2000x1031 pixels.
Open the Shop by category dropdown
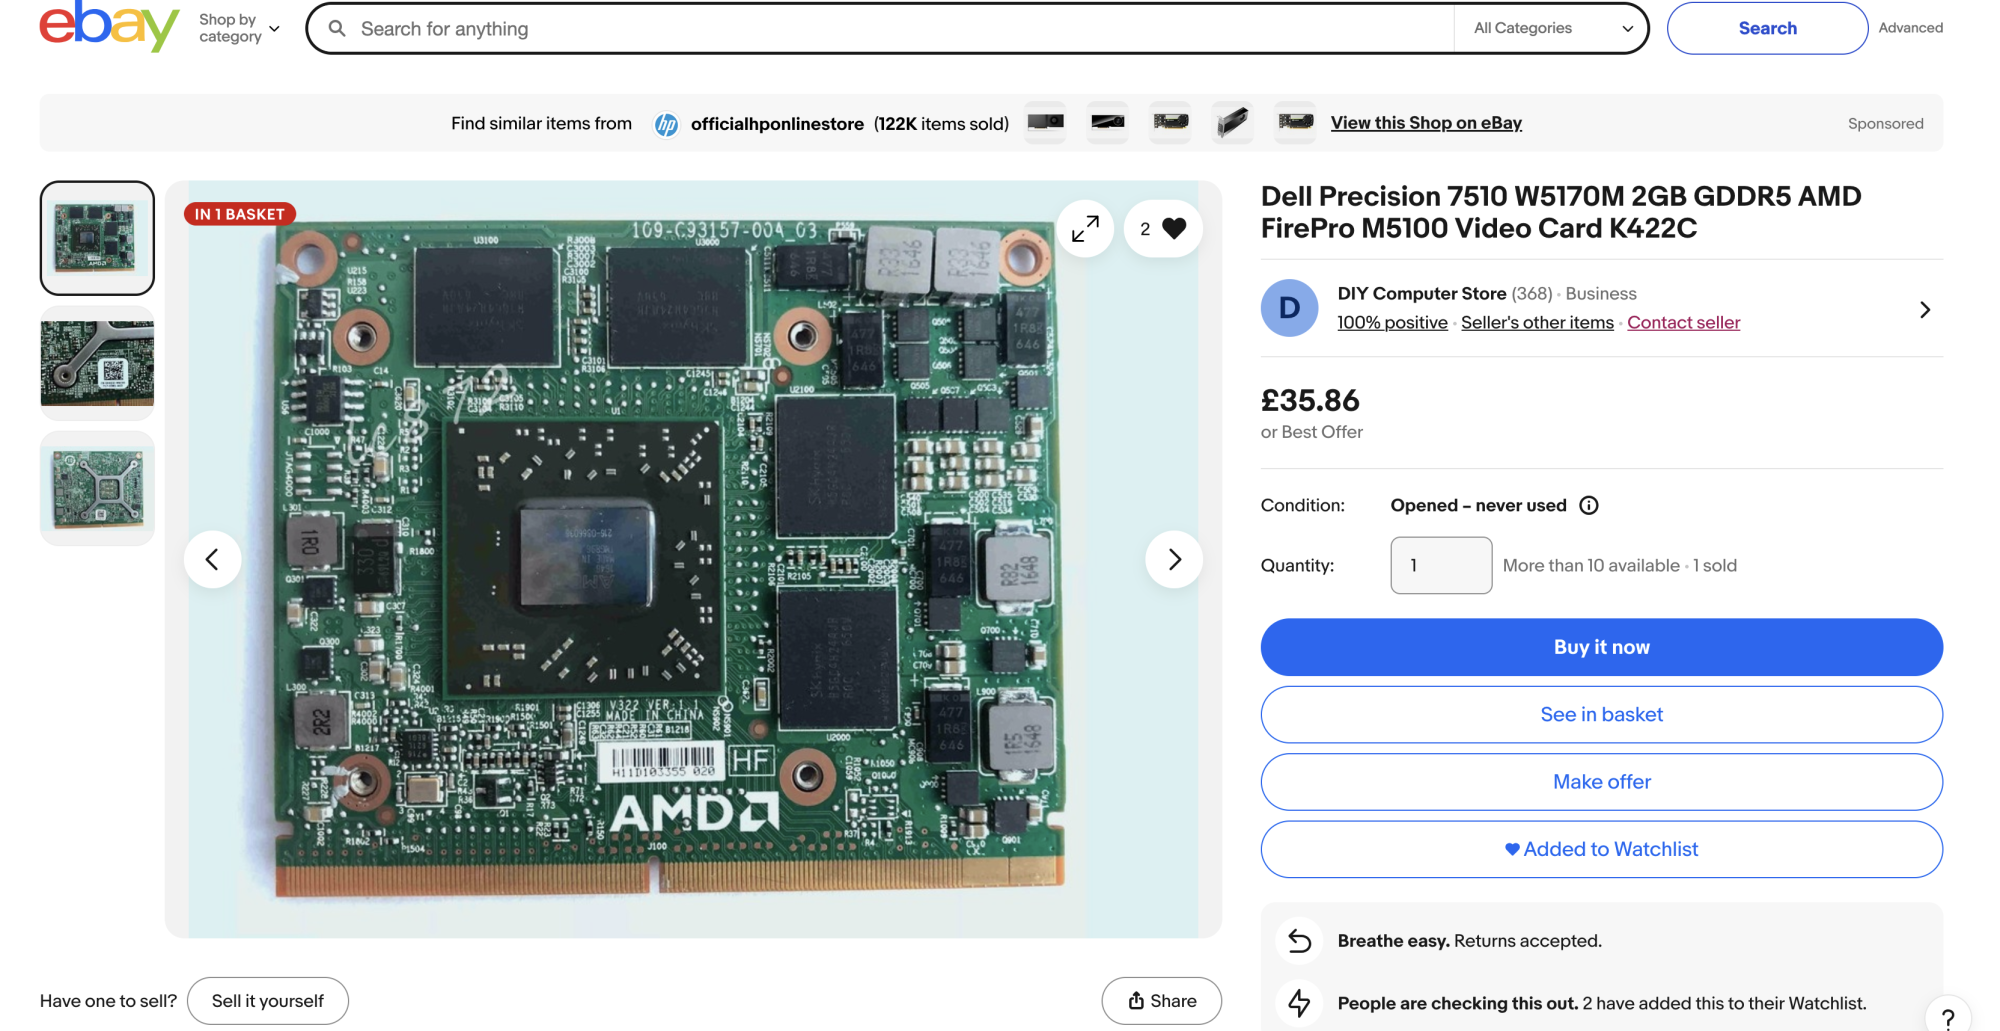click(x=239, y=28)
